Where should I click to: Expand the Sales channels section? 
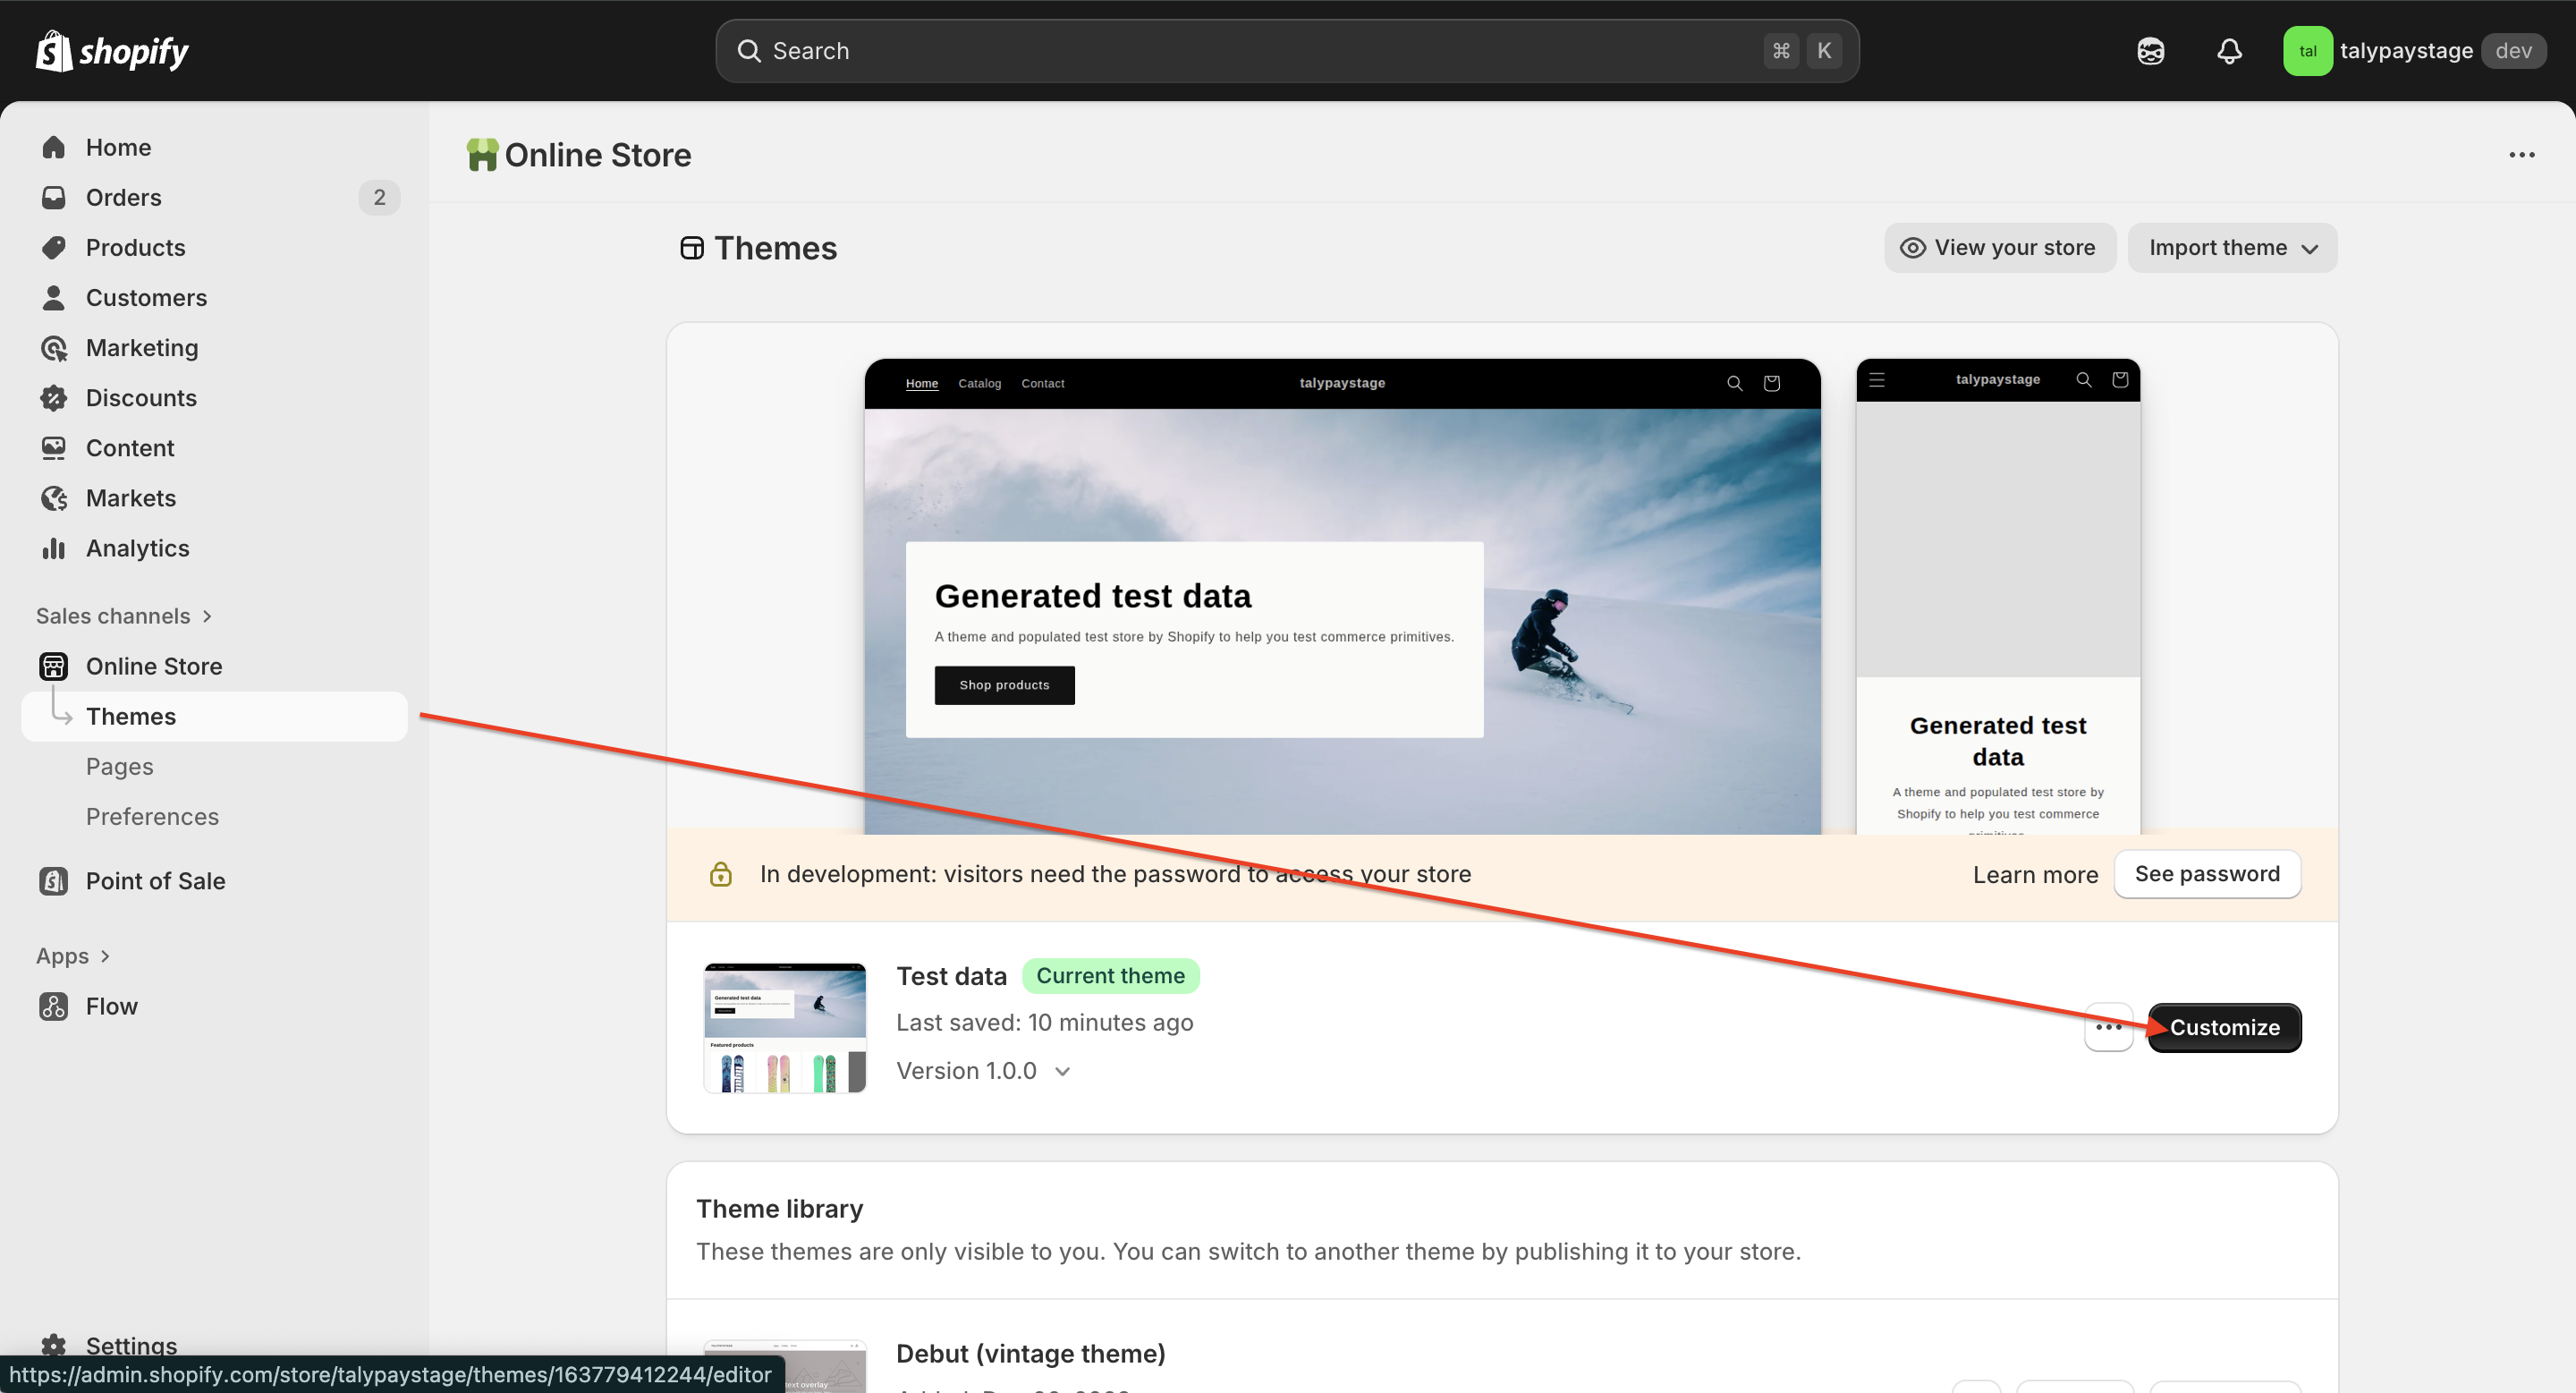124,616
